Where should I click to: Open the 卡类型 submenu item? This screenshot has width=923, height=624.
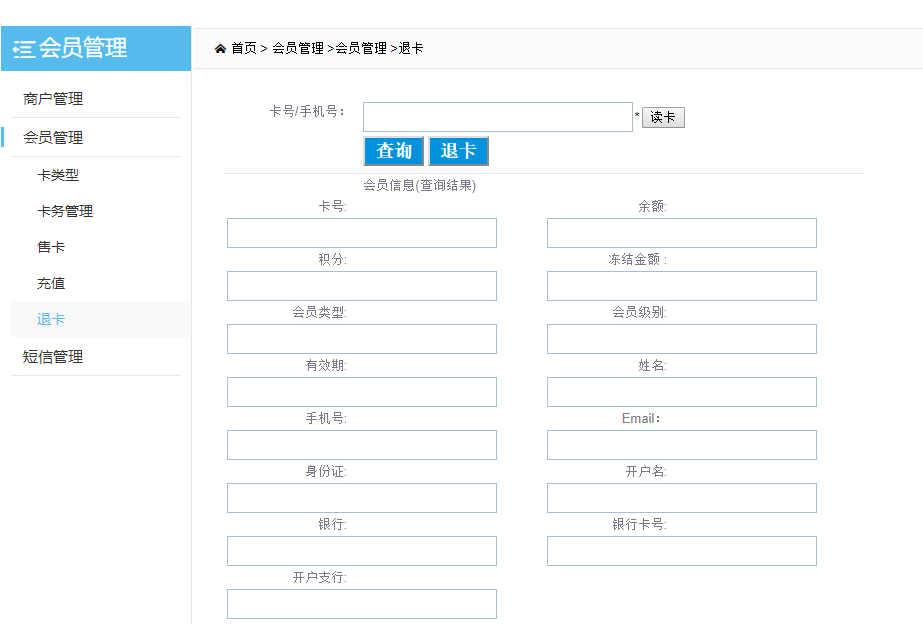58,175
